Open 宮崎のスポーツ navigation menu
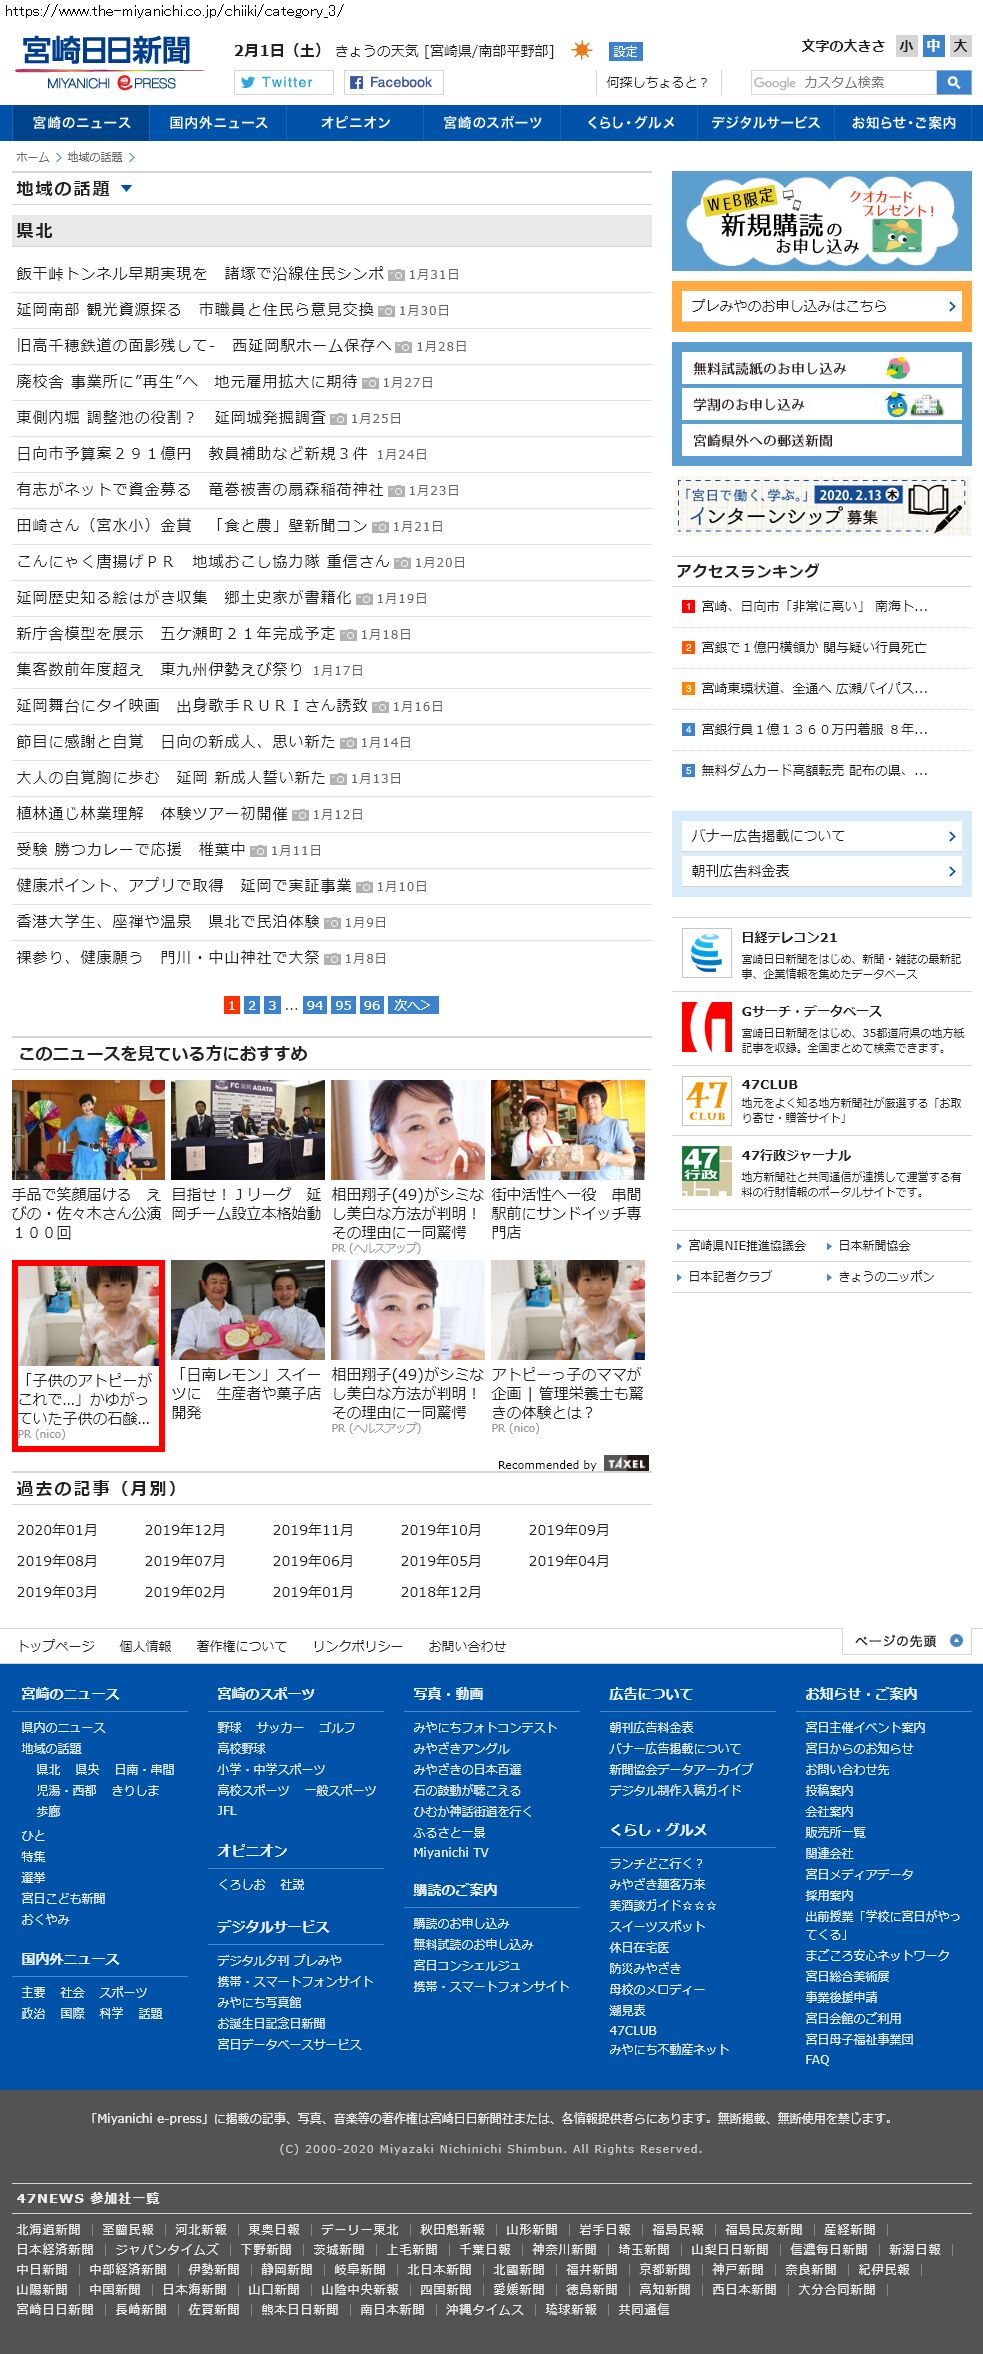Screen dimensions: 983x2354 pyautogui.click(x=492, y=123)
